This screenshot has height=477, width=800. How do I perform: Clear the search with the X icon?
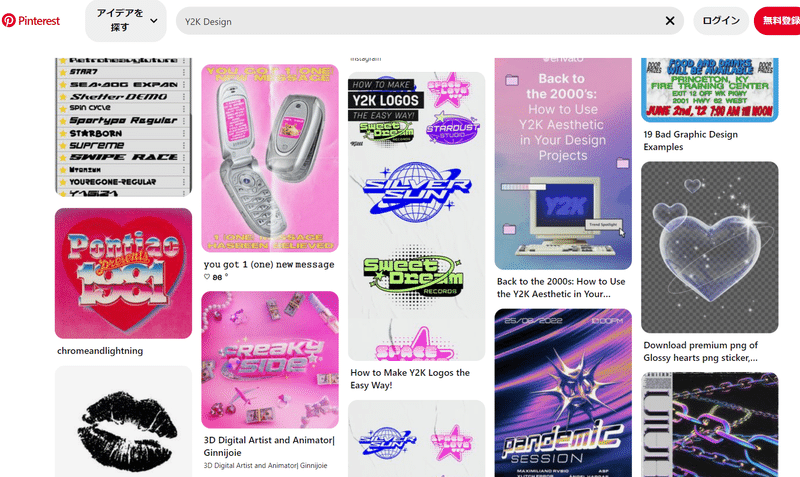pos(670,20)
